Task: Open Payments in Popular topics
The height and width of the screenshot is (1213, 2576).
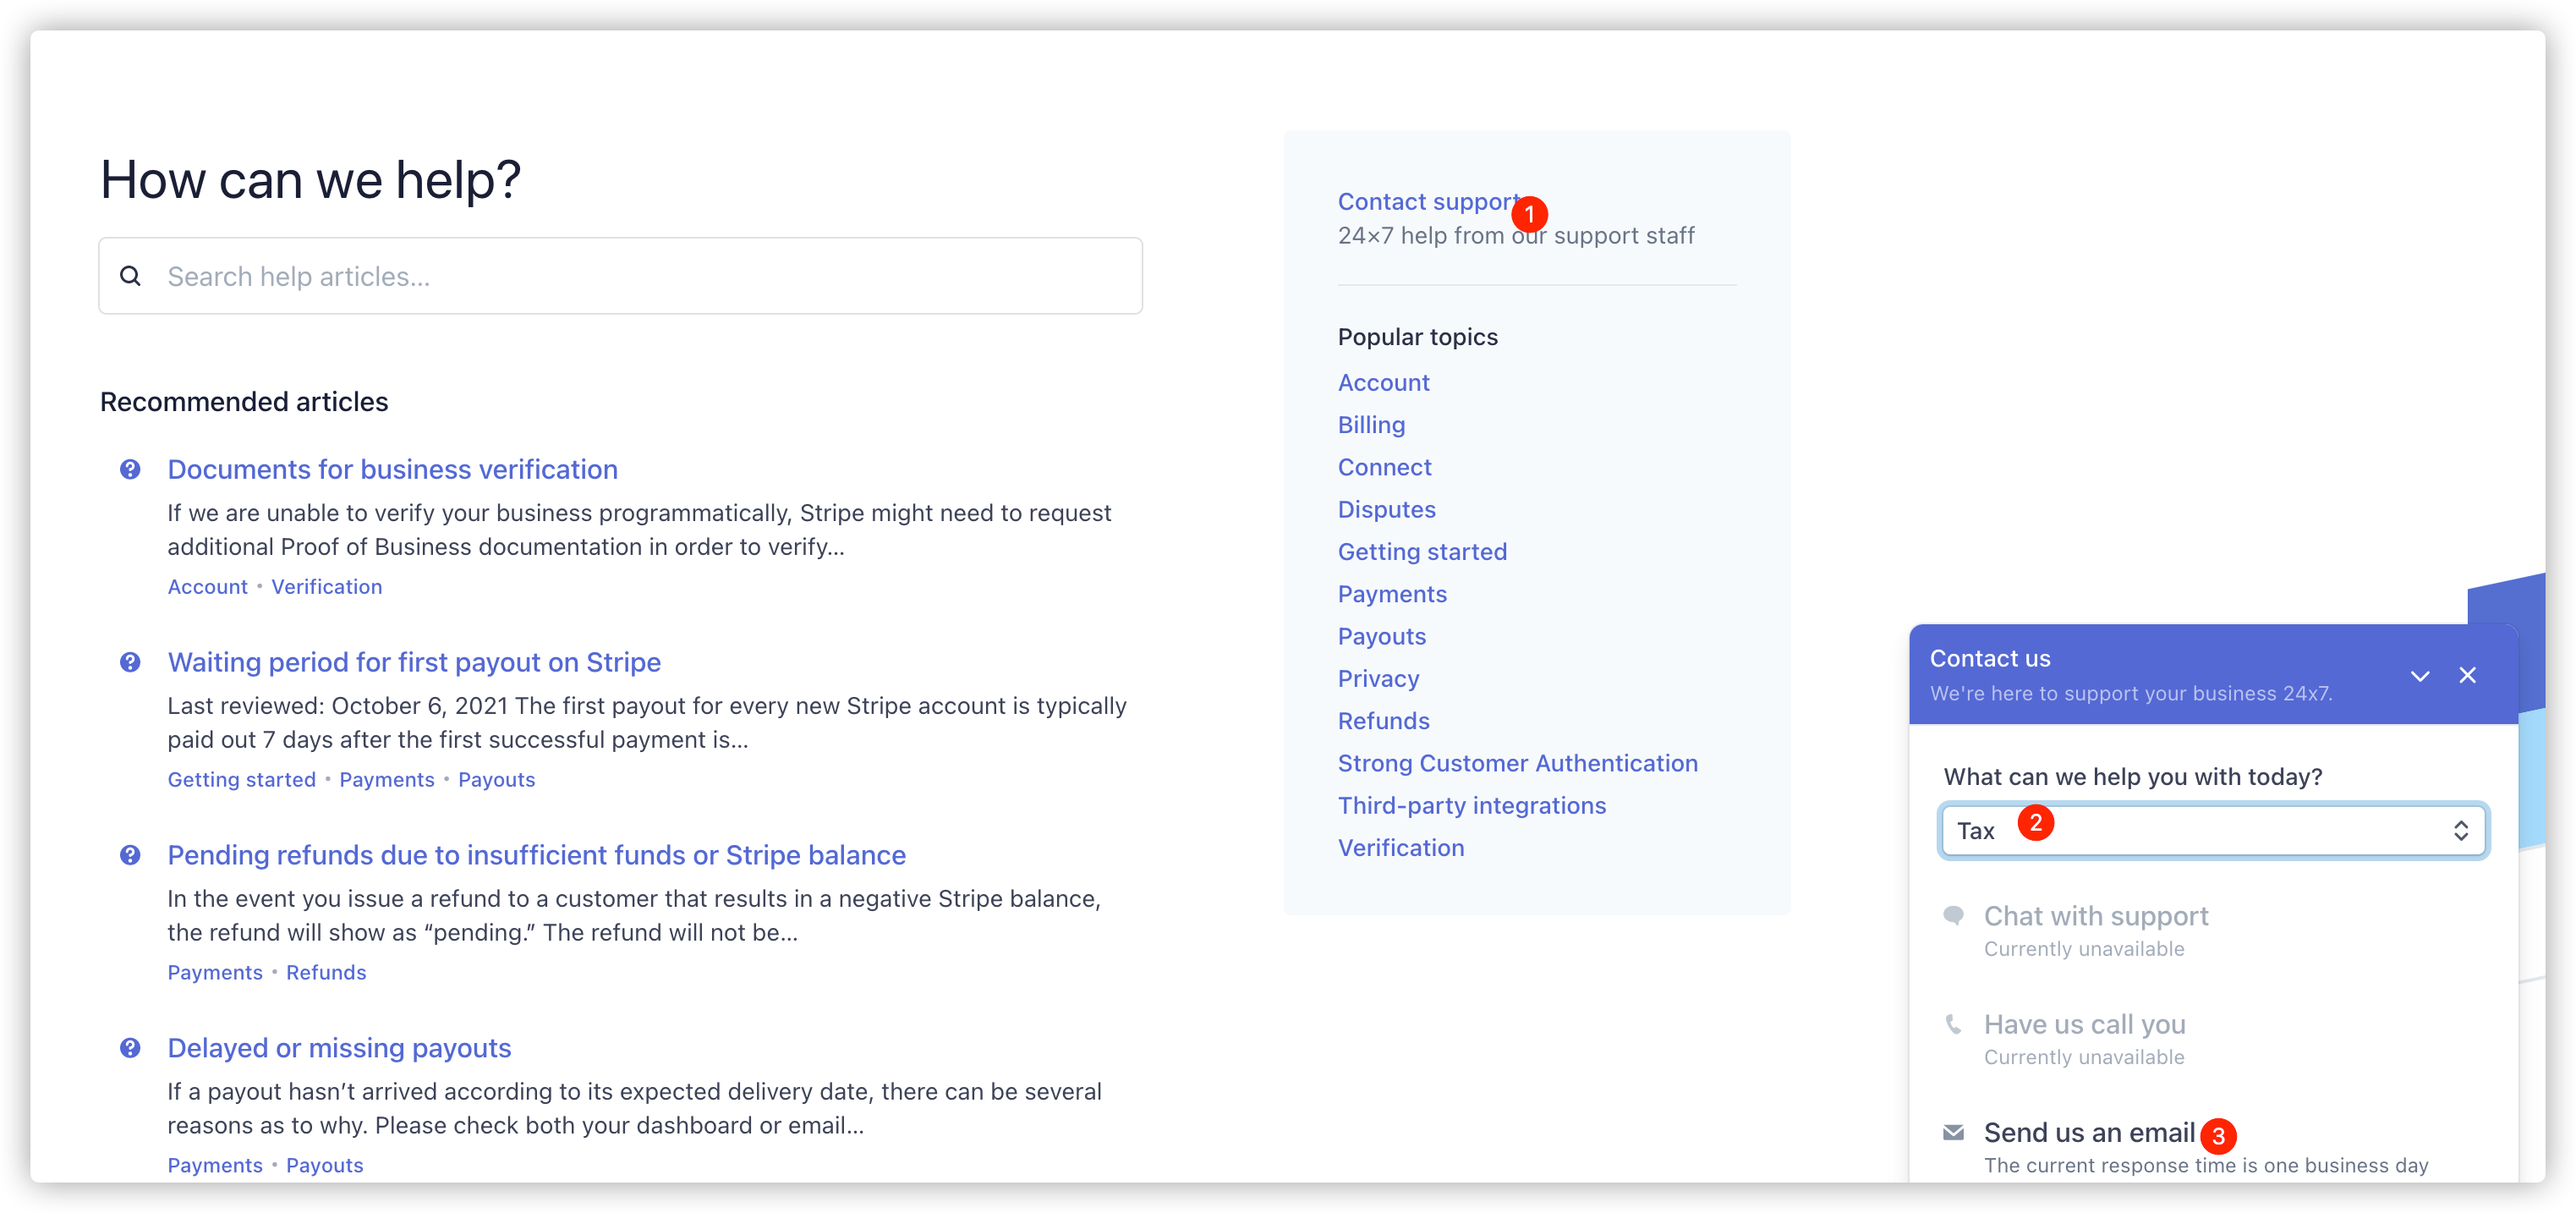Action: coord(1392,594)
